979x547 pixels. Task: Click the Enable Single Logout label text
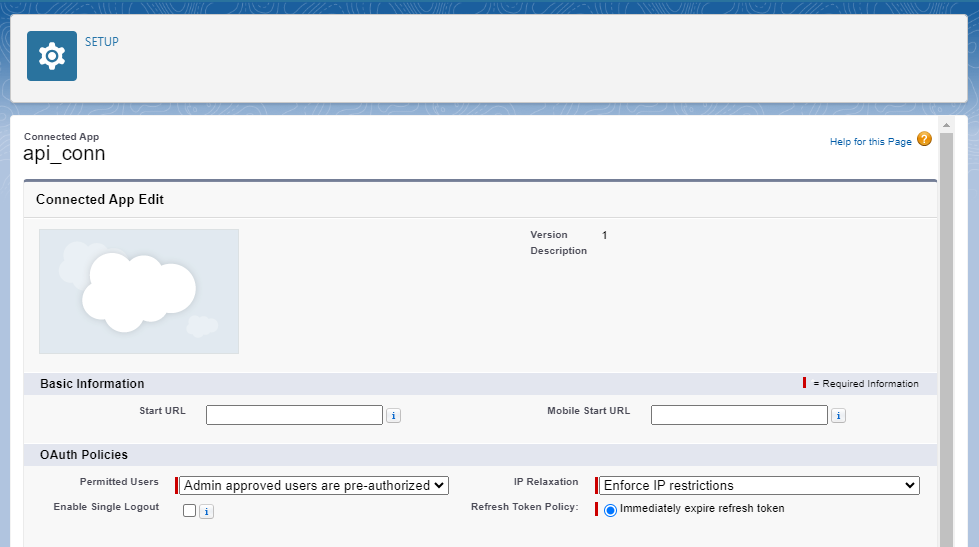(106, 507)
